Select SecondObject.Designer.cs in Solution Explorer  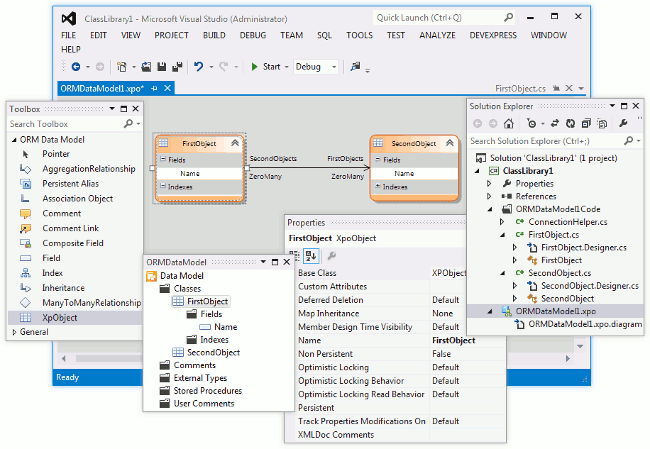click(589, 286)
